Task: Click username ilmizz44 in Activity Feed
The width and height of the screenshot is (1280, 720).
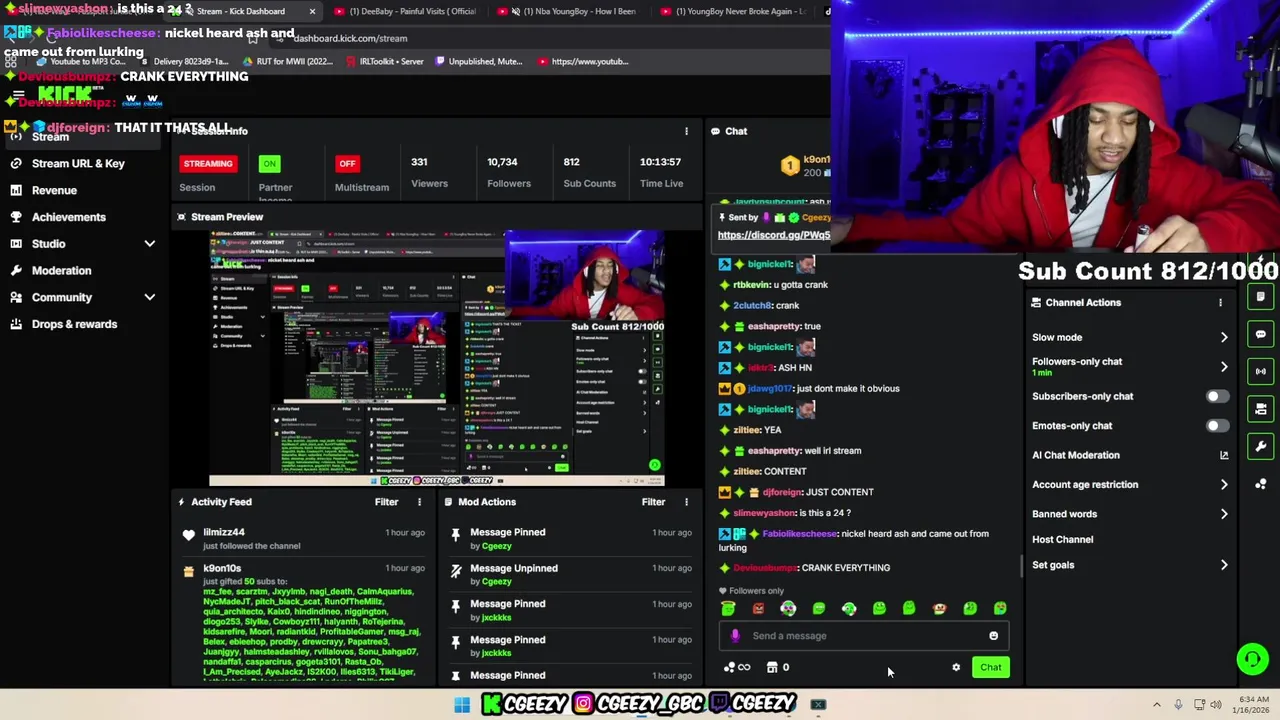Action: pyautogui.click(x=224, y=532)
